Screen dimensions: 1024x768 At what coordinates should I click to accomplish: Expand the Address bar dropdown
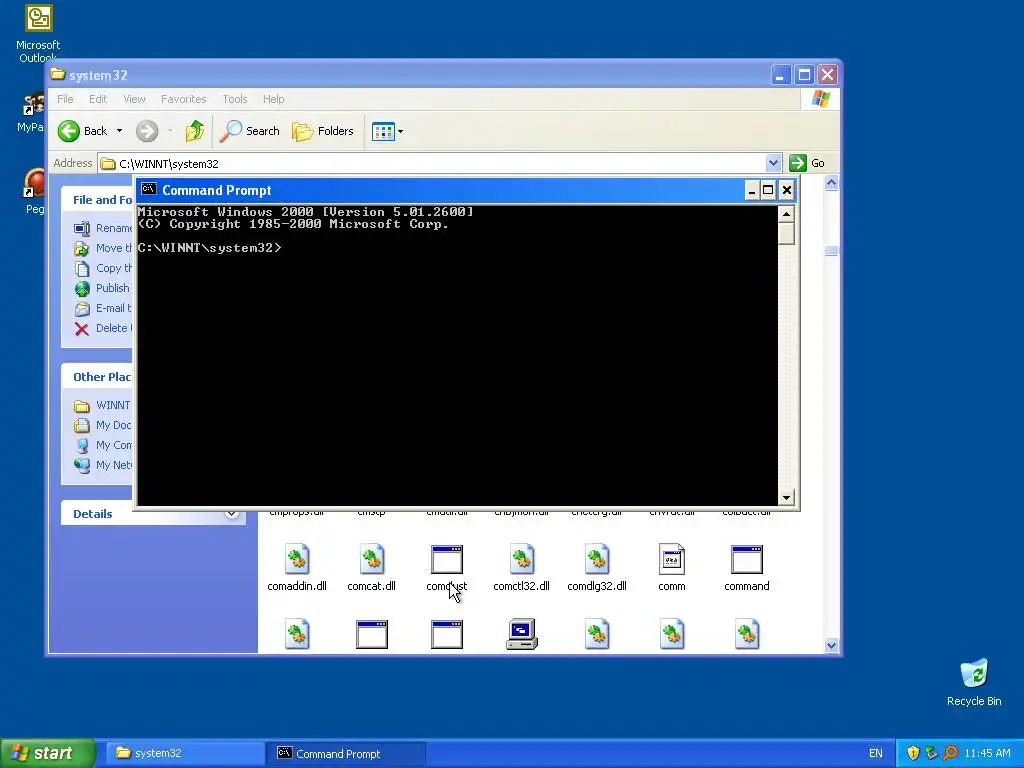[773, 163]
